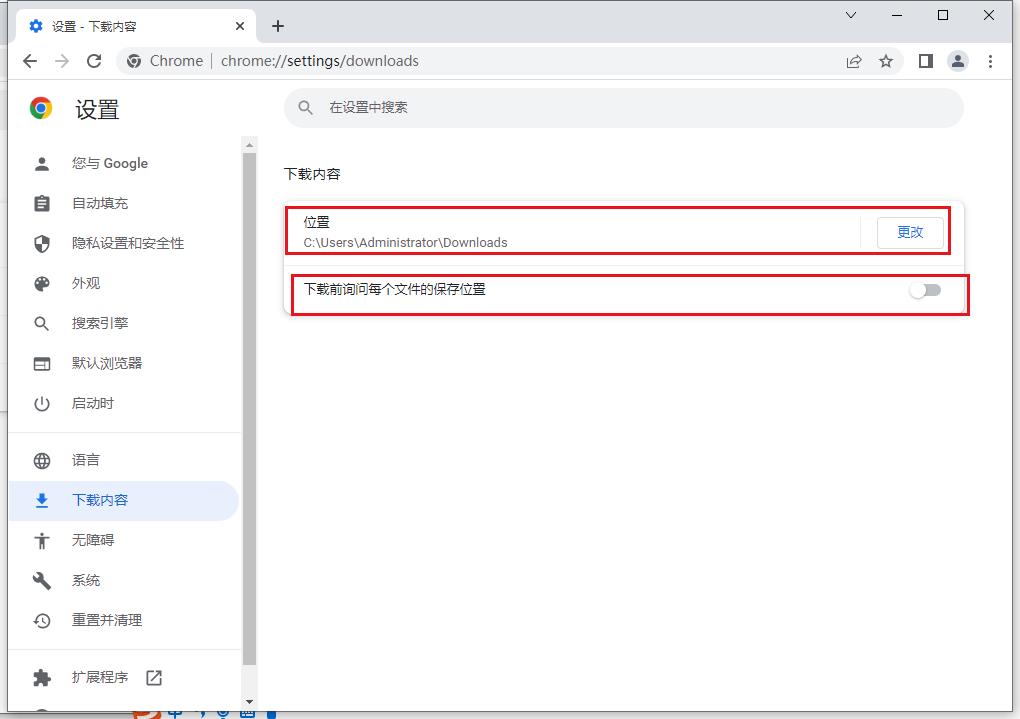Open the new tab plus button
This screenshot has width=1020, height=719.
(x=278, y=26)
